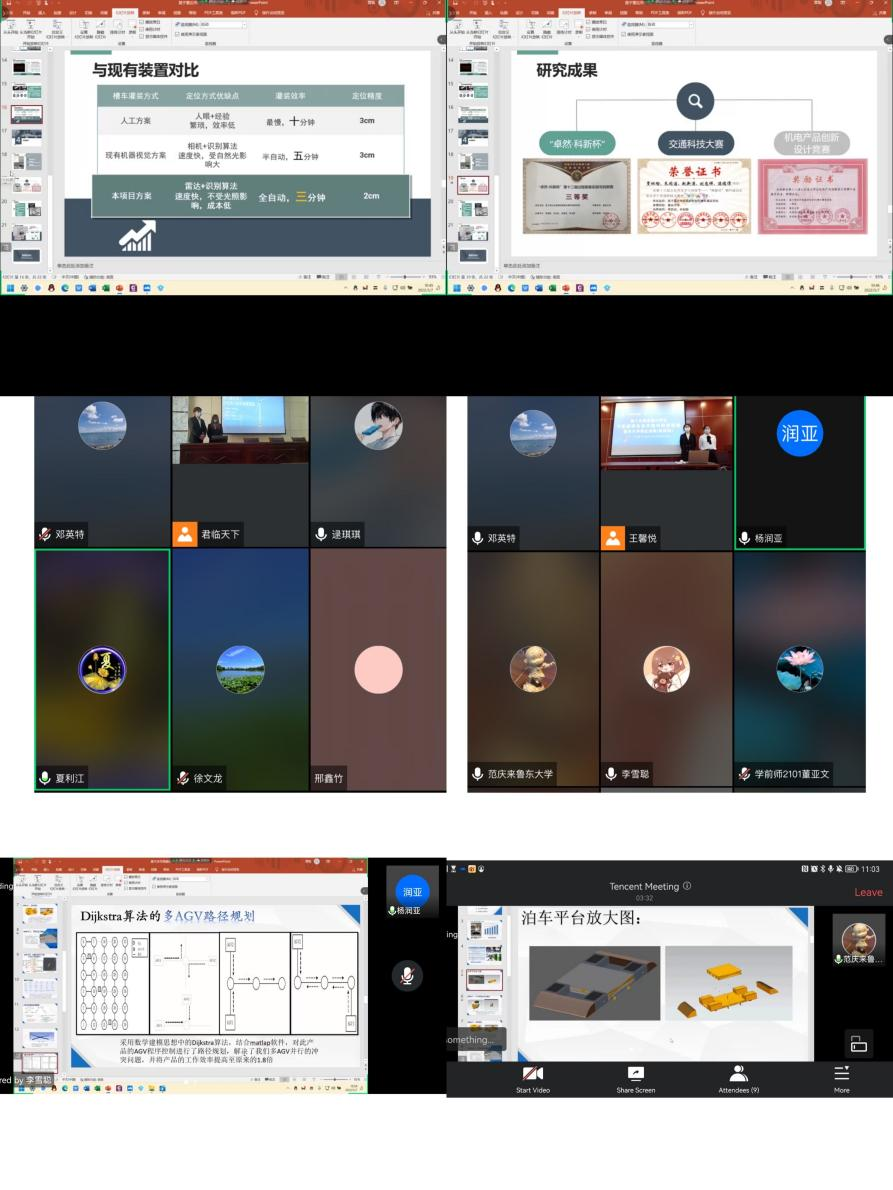This screenshot has height=1190, width=893.
Task: Expand monitor dropdown in 研究成果 window
Action: 689,24
